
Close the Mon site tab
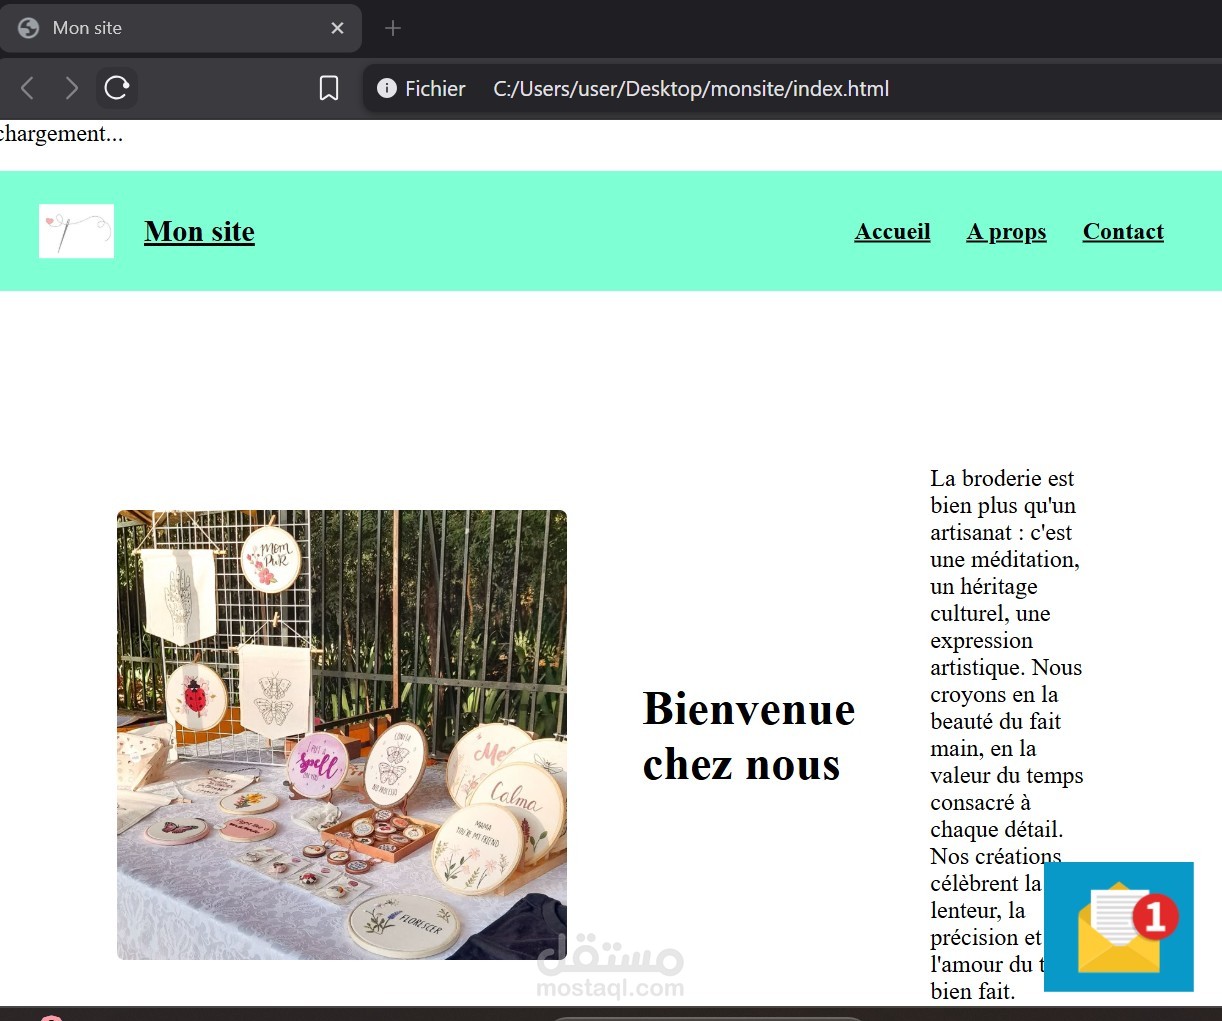click(x=337, y=28)
